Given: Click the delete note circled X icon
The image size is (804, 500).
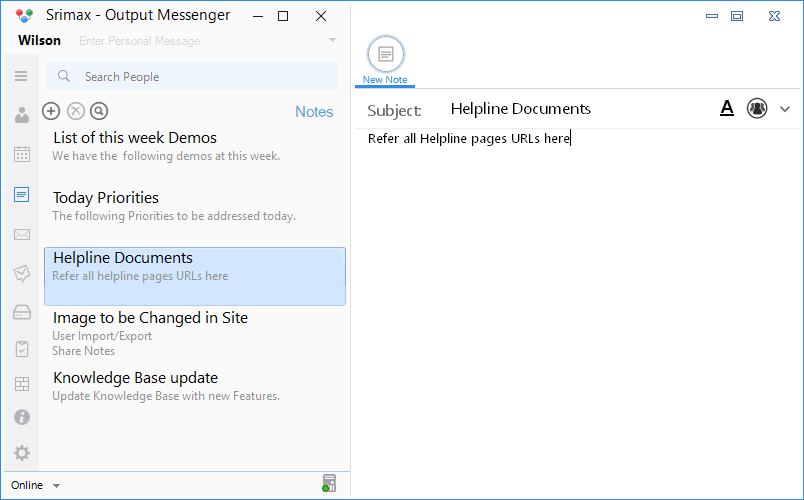Looking at the screenshot, I should (76, 111).
